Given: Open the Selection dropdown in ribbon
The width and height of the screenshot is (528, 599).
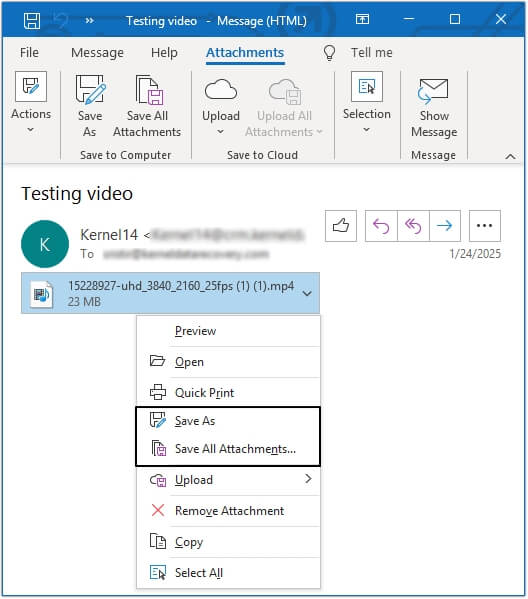Looking at the screenshot, I should tap(367, 102).
